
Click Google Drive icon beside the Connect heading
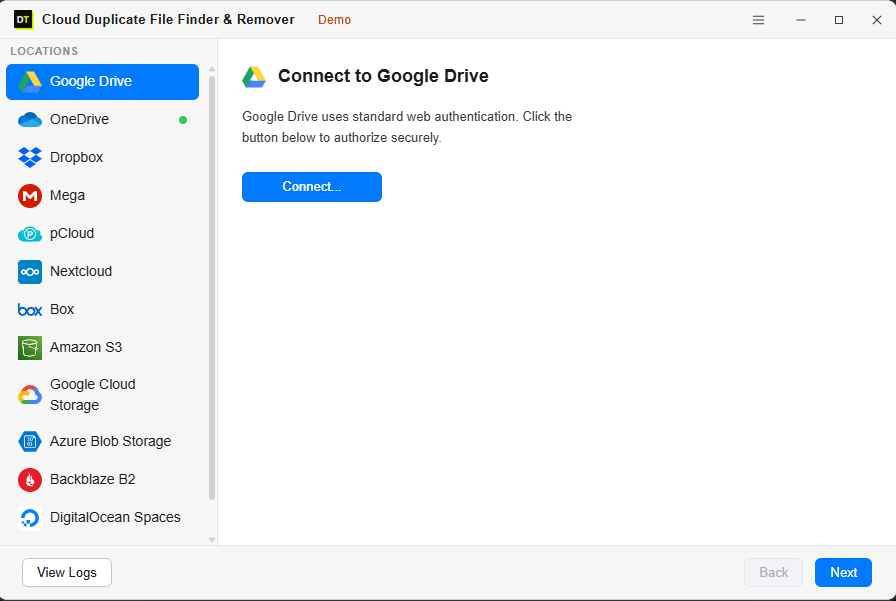(x=254, y=77)
